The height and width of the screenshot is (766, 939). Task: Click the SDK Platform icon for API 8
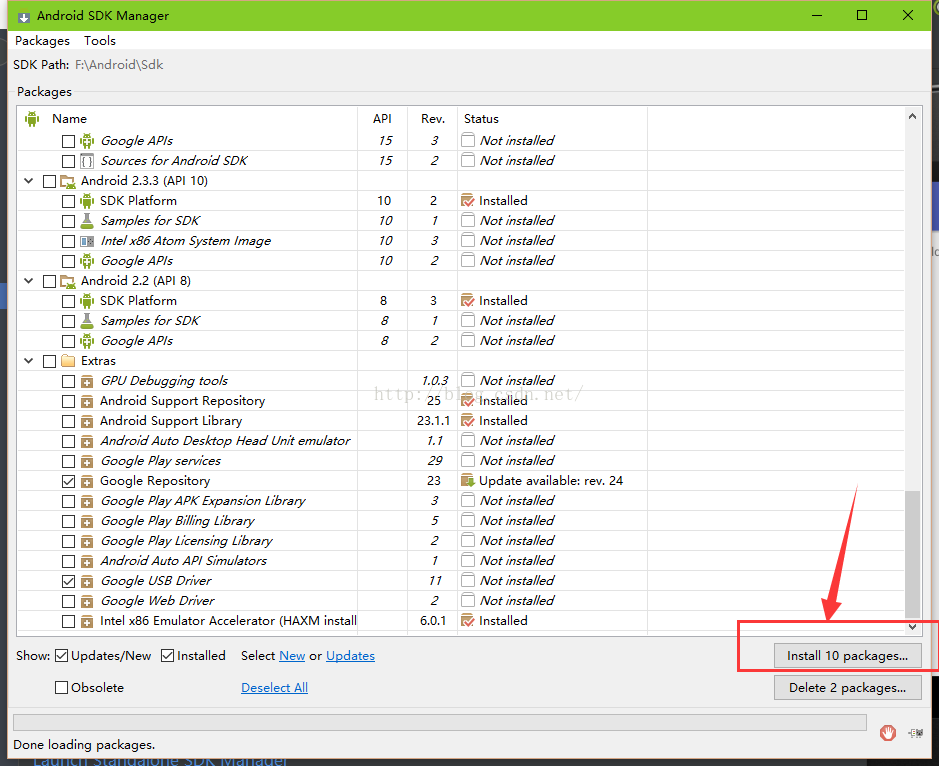(87, 301)
